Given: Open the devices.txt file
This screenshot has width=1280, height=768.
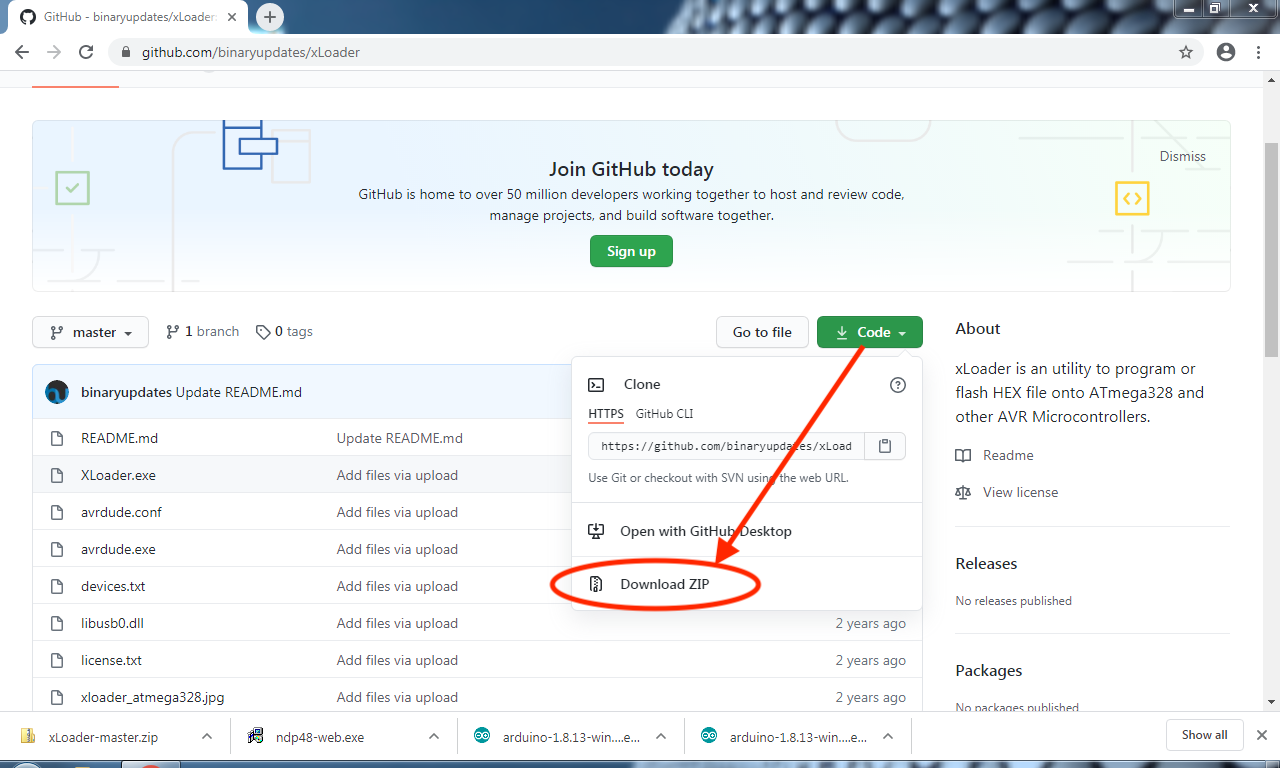Looking at the screenshot, I should point(113,586).
